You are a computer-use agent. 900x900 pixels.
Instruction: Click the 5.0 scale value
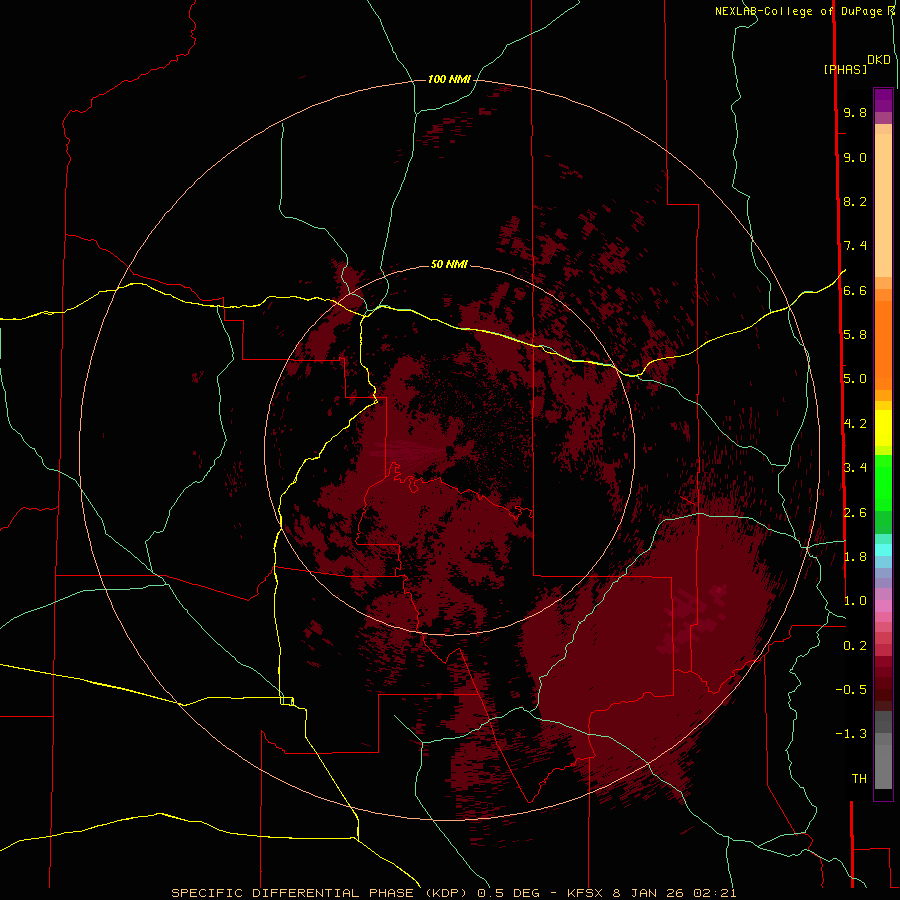coord(855,379)
